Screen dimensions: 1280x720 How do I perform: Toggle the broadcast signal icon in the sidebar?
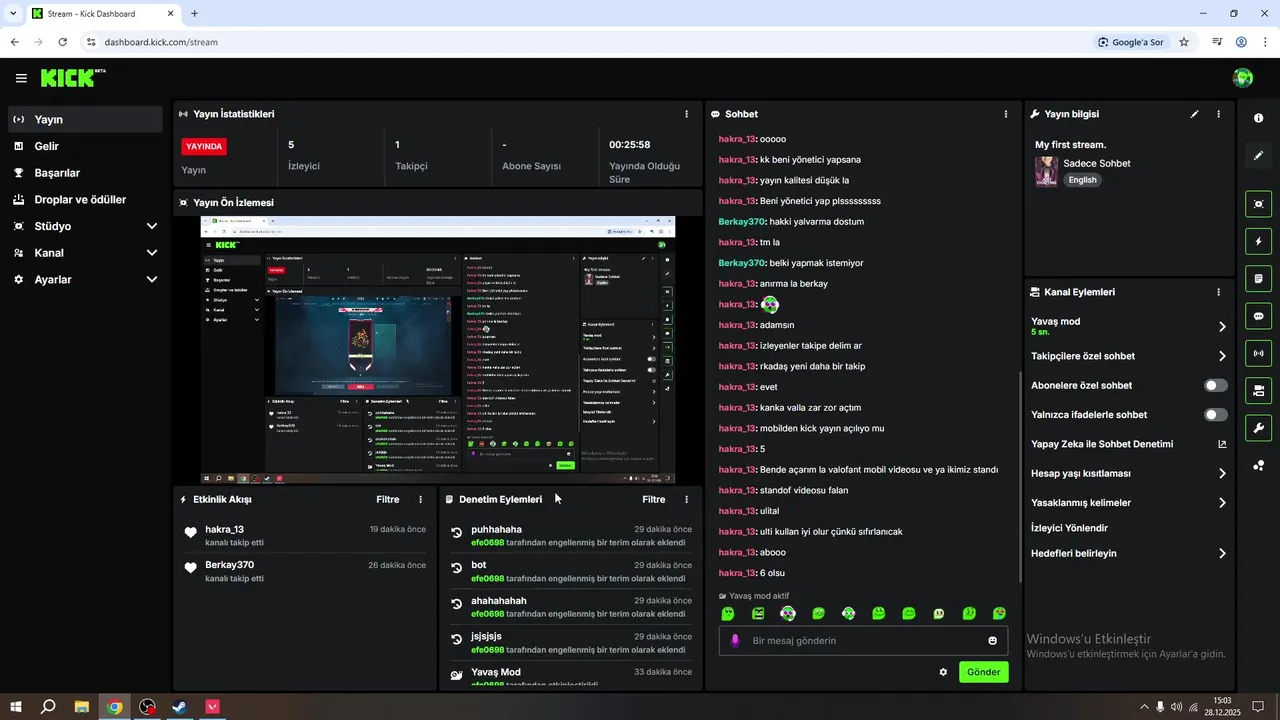point(1258,353)
